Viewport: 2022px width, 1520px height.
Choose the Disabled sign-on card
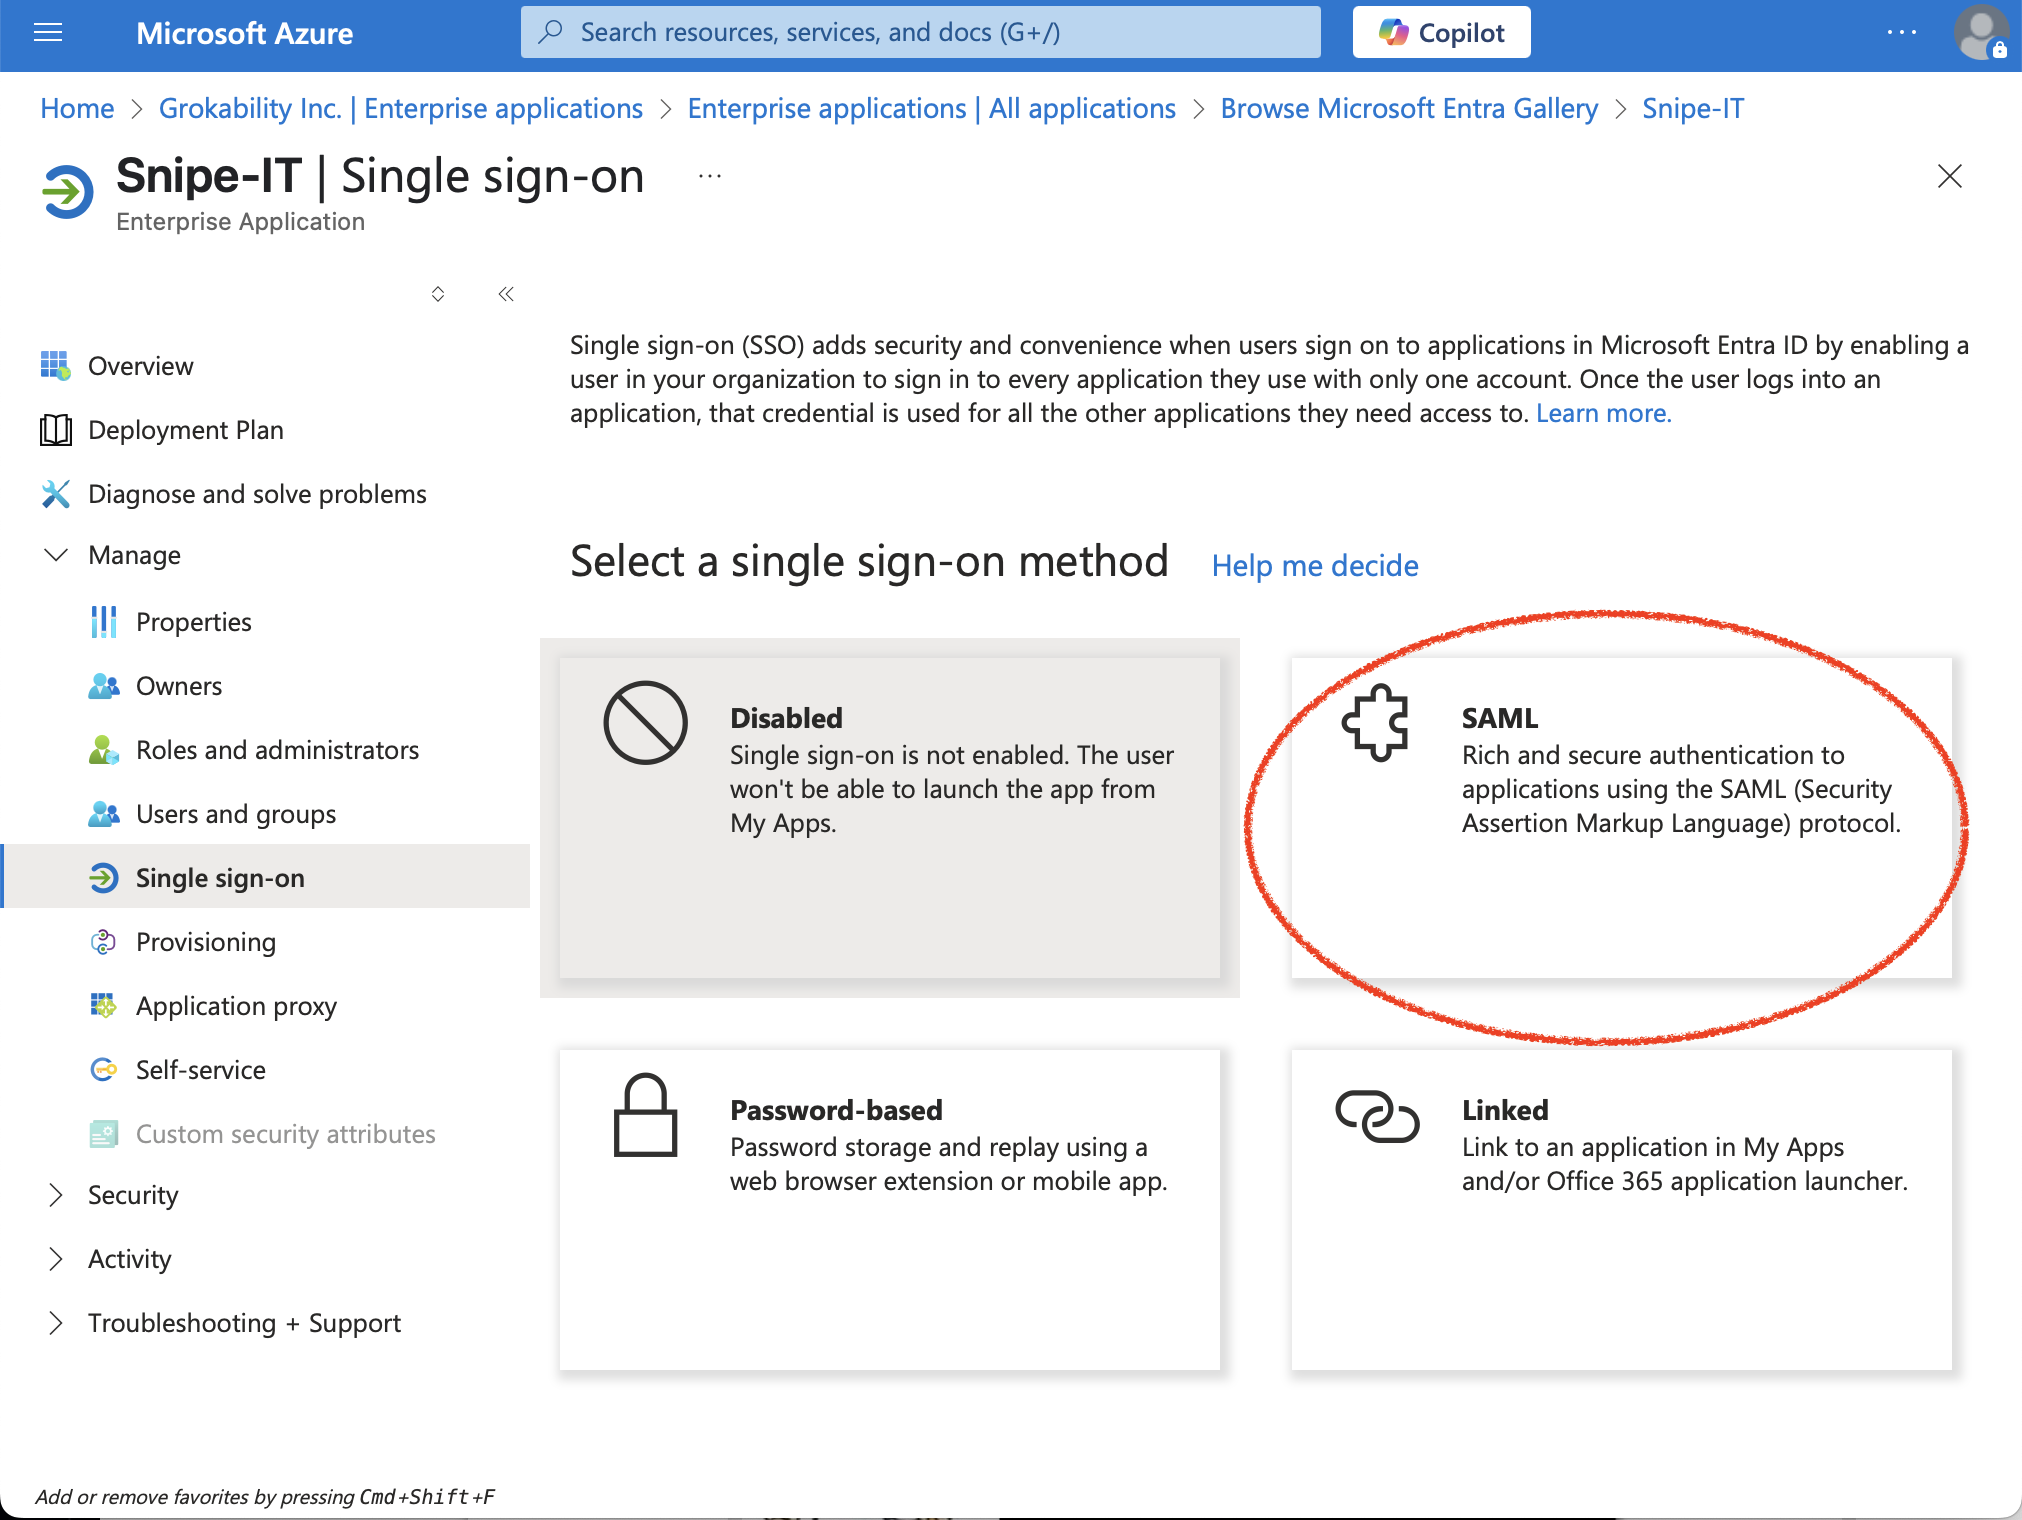(890, 817)
